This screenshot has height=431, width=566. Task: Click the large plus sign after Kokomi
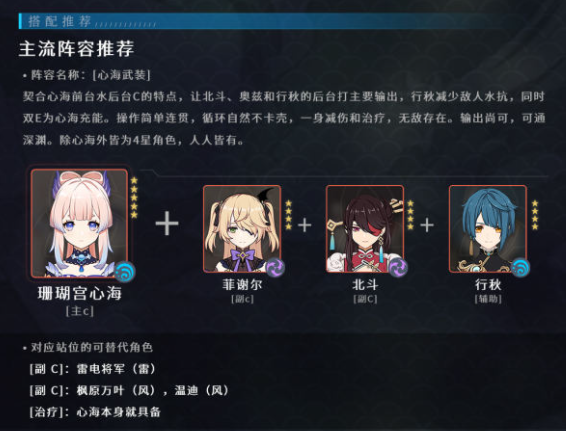[x=167, y=223]
